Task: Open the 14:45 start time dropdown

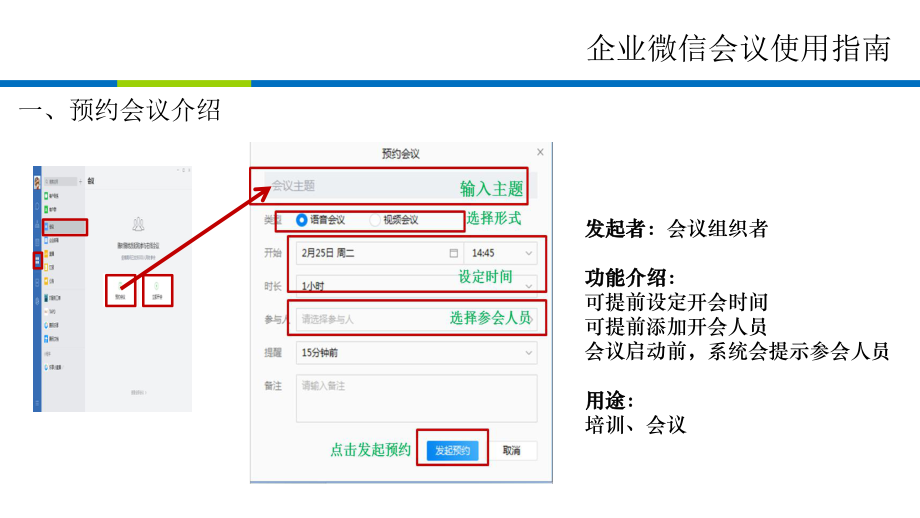Action: (500, 253)
